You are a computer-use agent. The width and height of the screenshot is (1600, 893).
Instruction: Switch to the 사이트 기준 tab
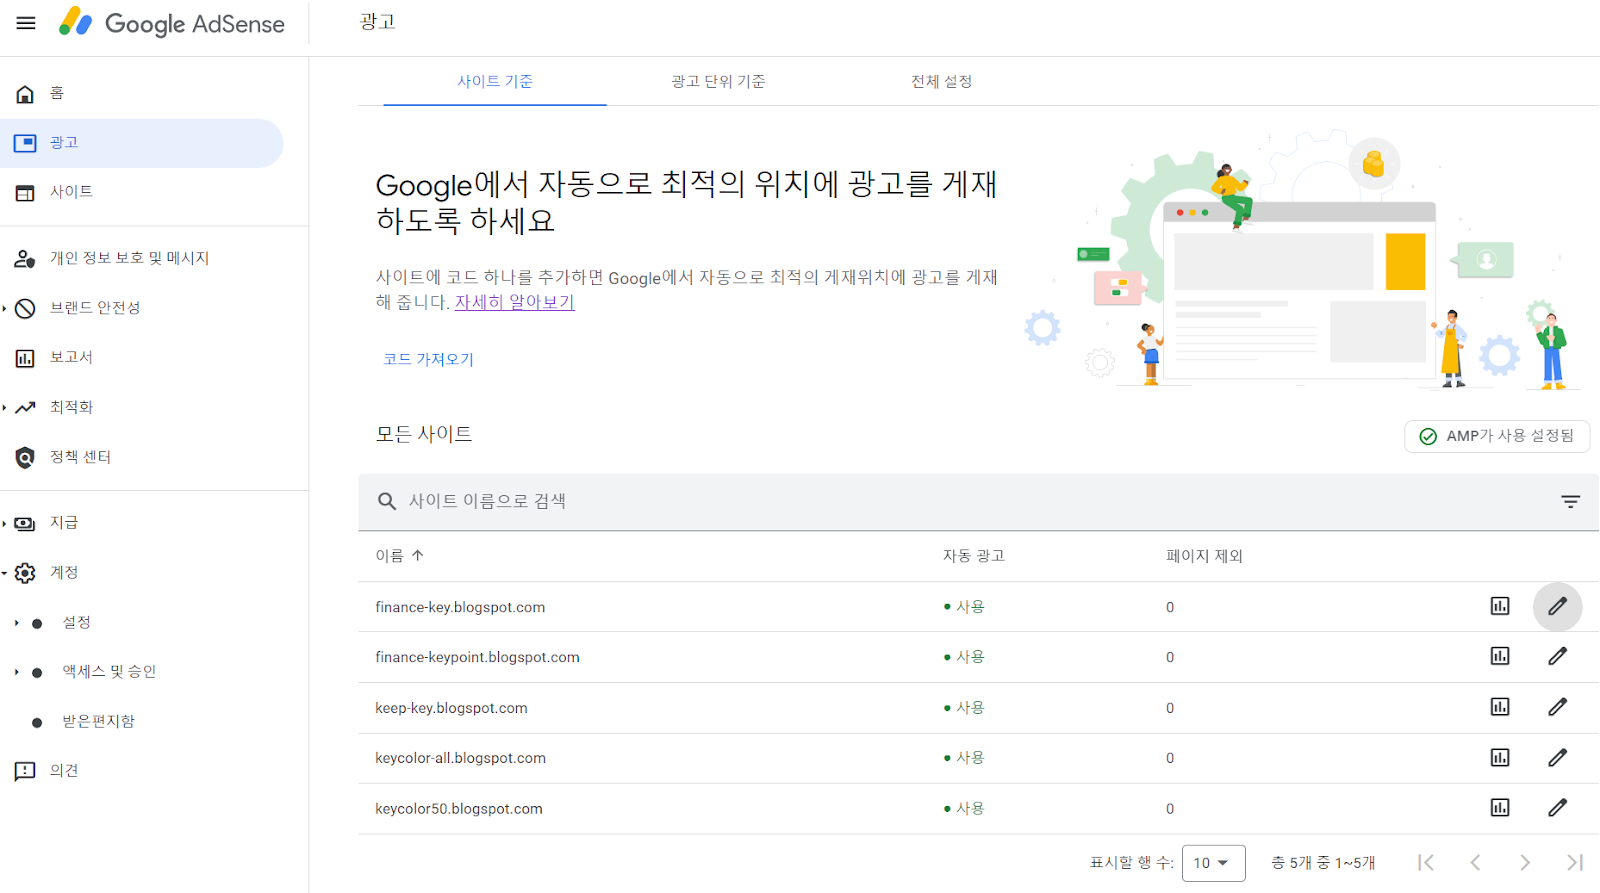pyautogui.click(x=495, y=81)
